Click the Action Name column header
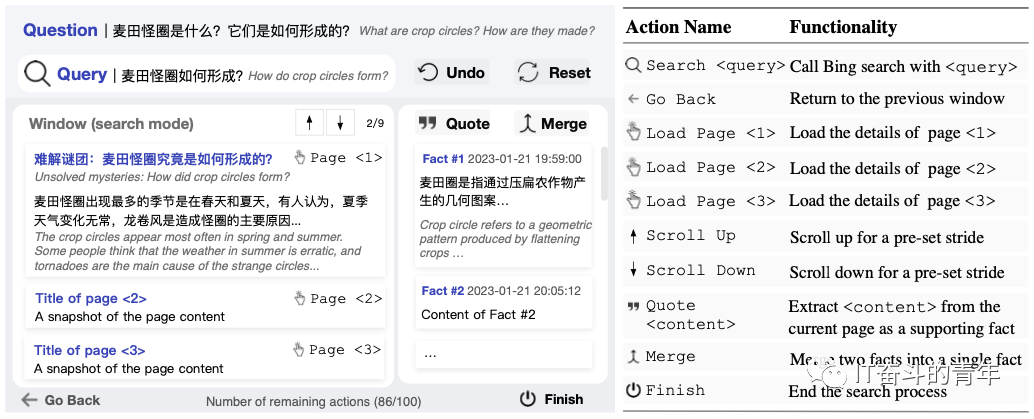The height and width of the screenshot is (419, 1034). [678, 27]
